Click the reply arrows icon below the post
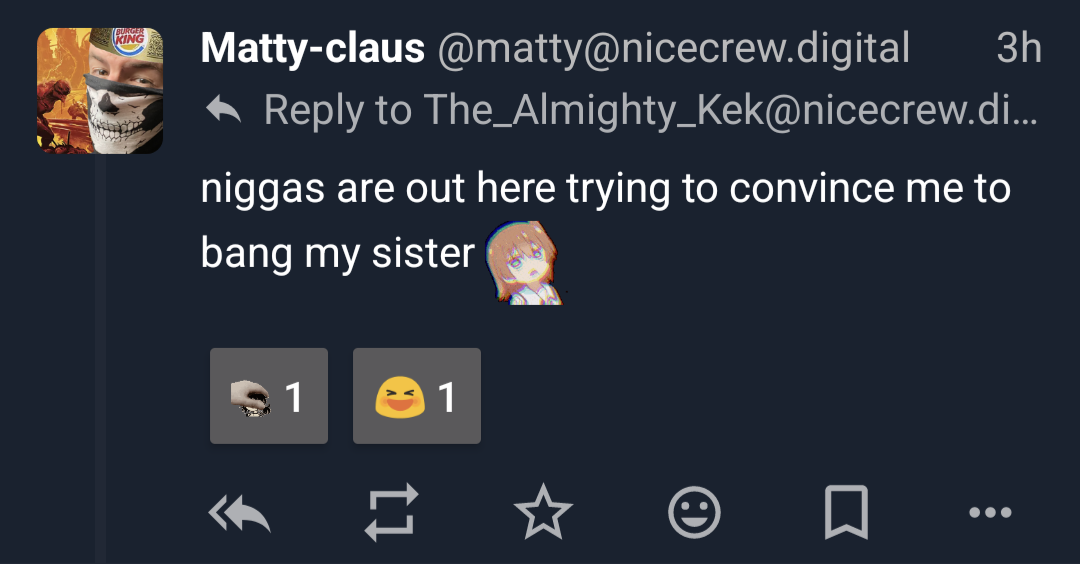Image resolution: width=1080 pixels, height=564 pixels. (x=240, y=514)
